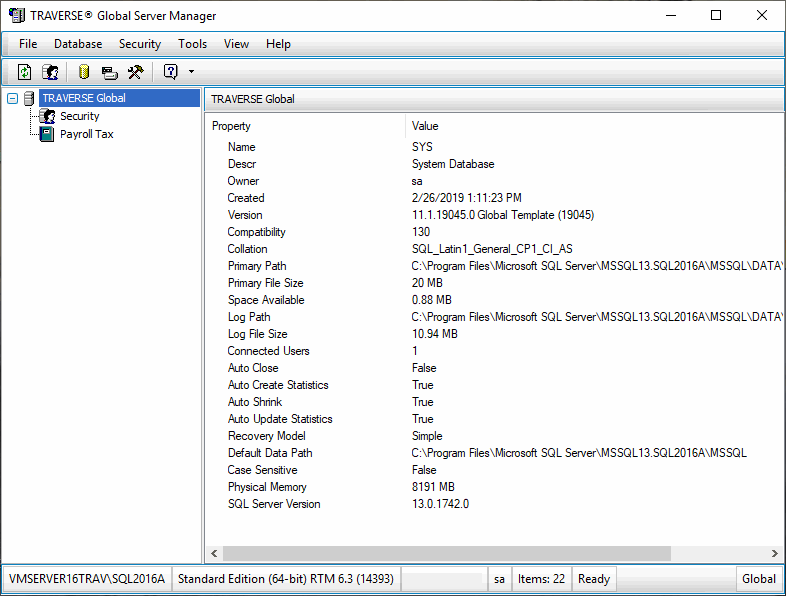Select the Physical Memory row

(494, 487)
